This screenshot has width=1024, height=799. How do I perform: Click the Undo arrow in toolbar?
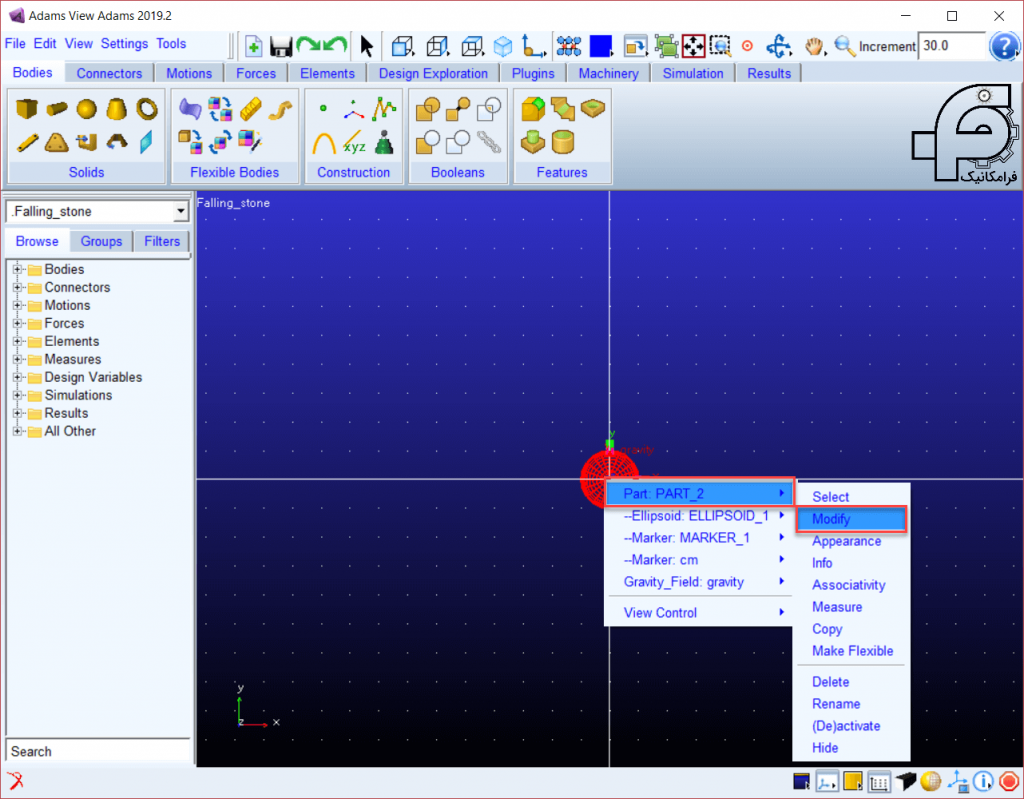pos(335,46)
